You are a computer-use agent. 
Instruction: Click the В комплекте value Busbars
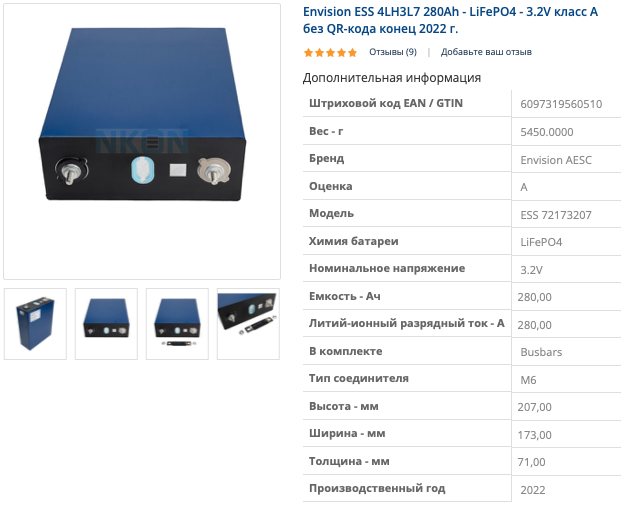click(x=541, y=352)
